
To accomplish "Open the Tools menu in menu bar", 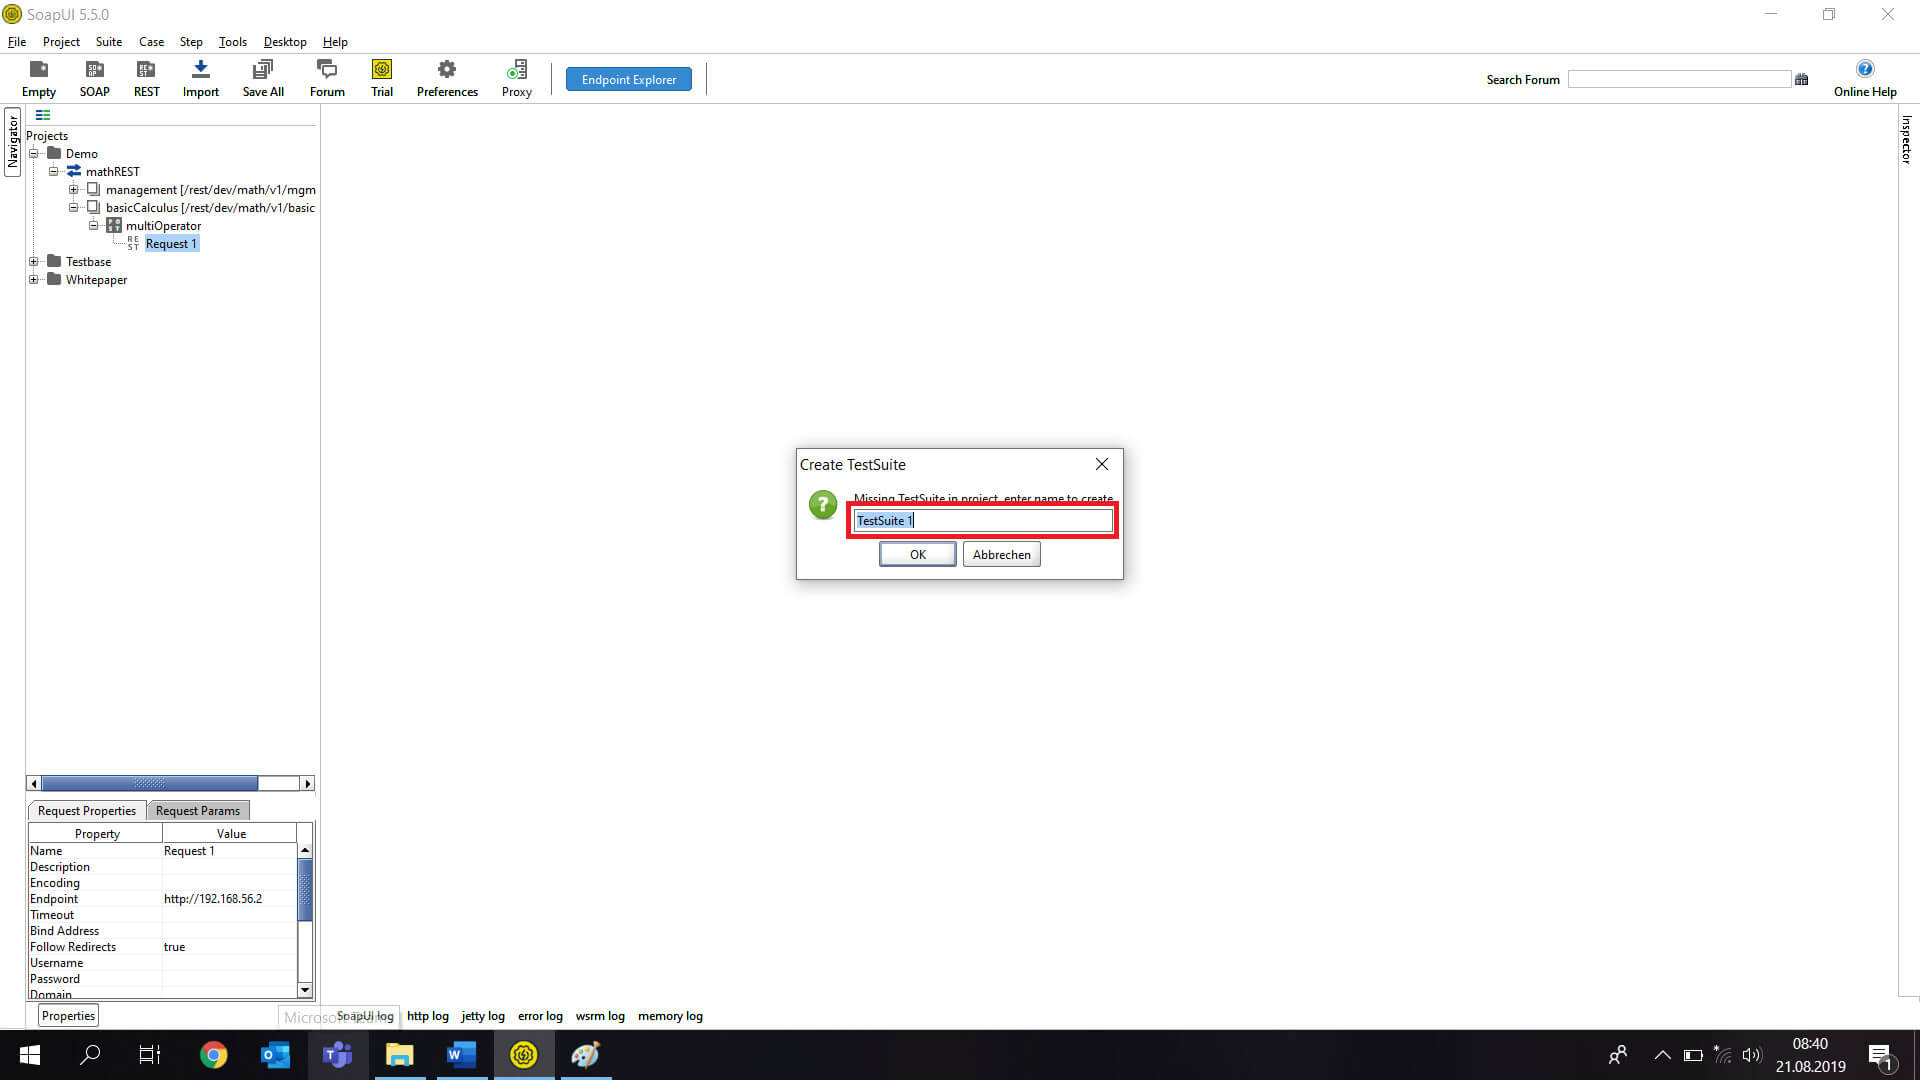I will (232, 41).
